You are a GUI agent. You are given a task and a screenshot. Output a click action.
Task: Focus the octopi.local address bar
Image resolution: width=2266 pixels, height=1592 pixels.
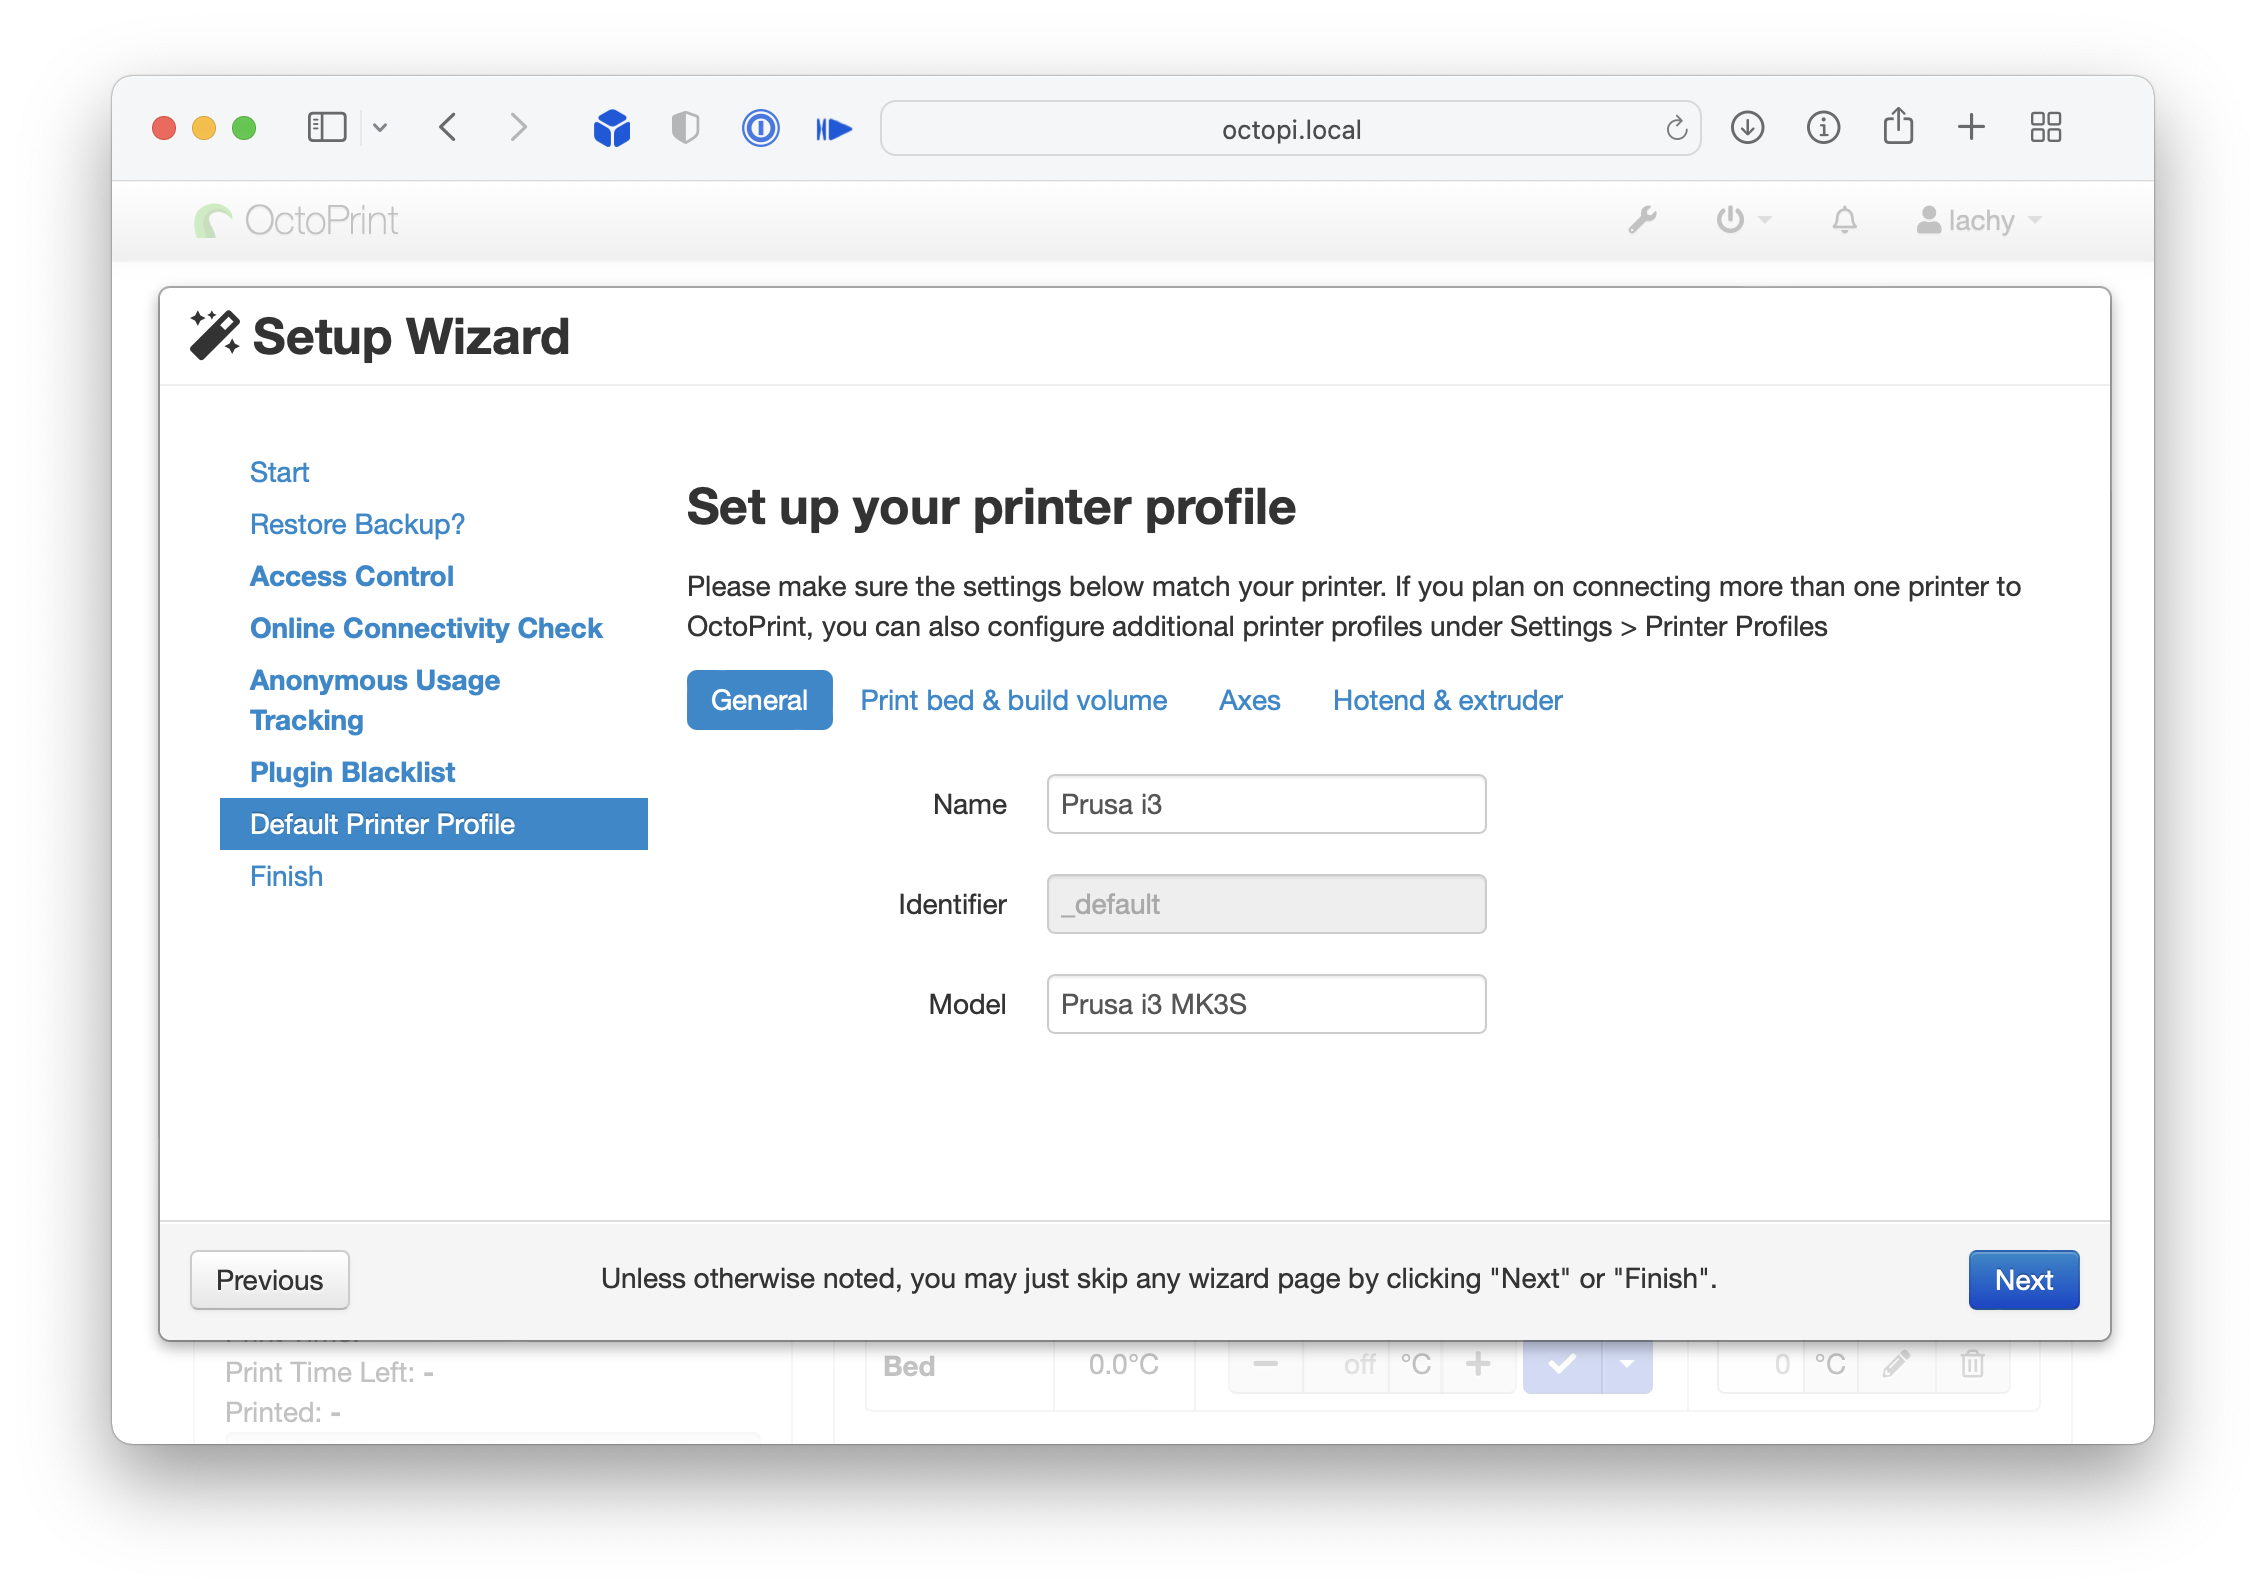click(1290, 129)
